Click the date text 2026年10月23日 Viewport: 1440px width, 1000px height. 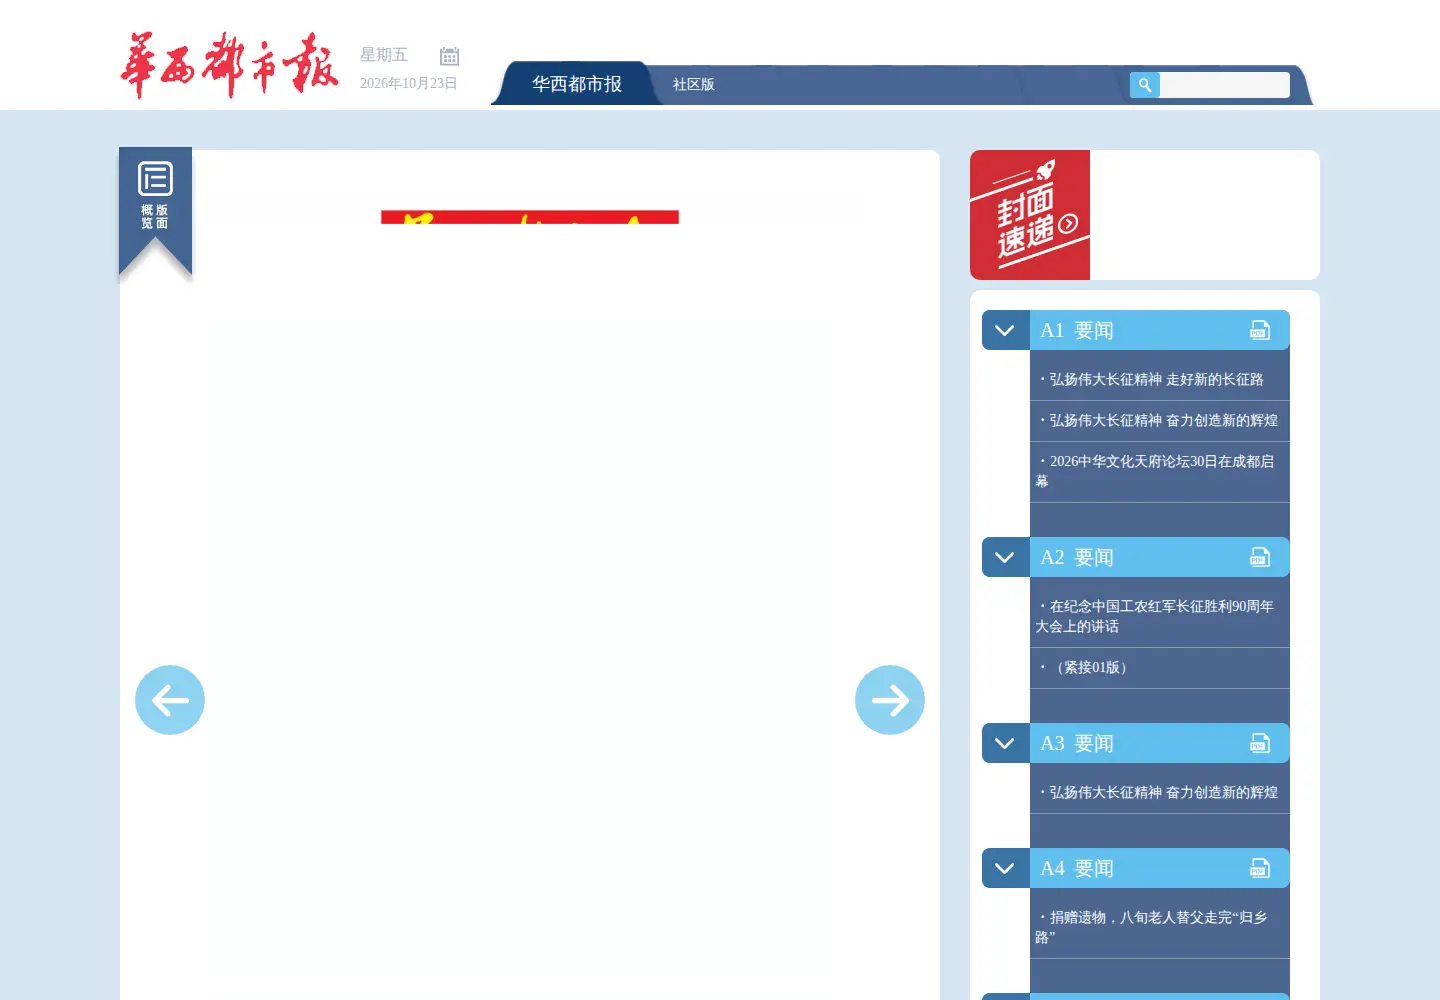(x=408, y=83)
